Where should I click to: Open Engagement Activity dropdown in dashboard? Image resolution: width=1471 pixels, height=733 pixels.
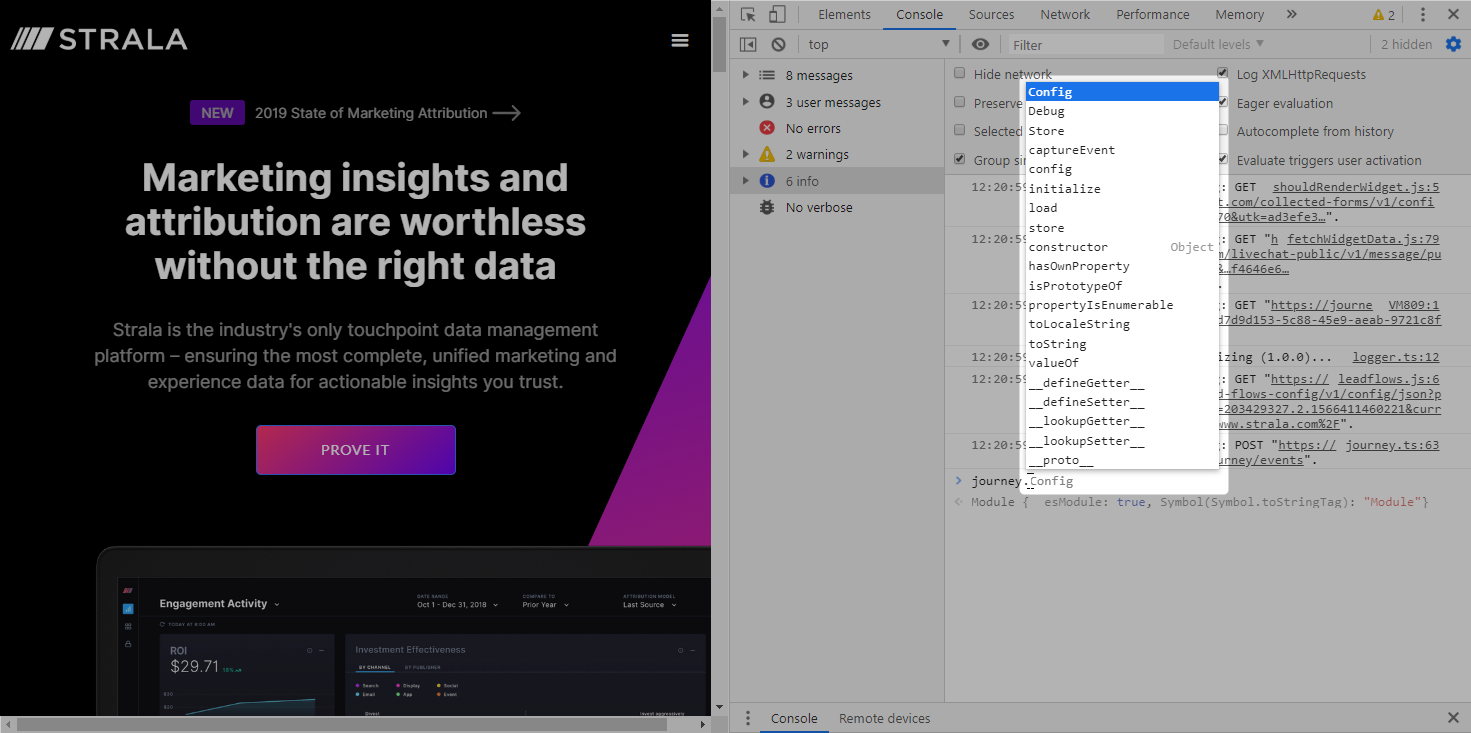(219, 604)
